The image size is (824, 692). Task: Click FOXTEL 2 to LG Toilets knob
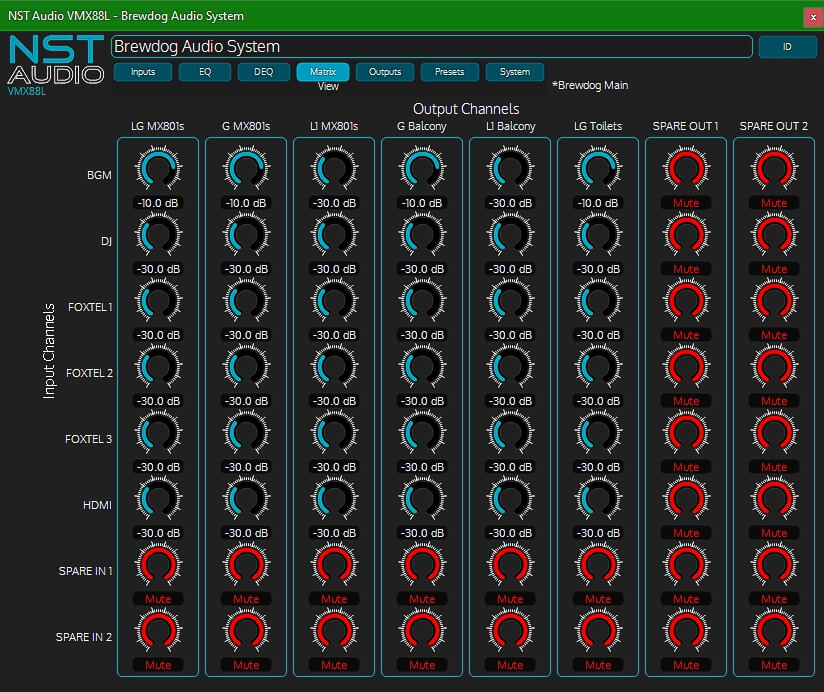(598, 367)
